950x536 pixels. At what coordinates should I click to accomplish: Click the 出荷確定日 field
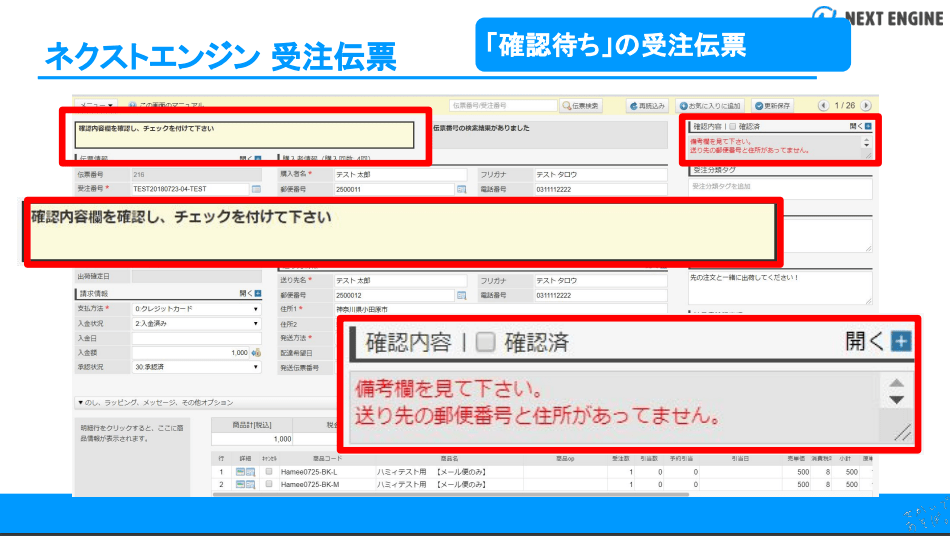(x=197, y=276)
